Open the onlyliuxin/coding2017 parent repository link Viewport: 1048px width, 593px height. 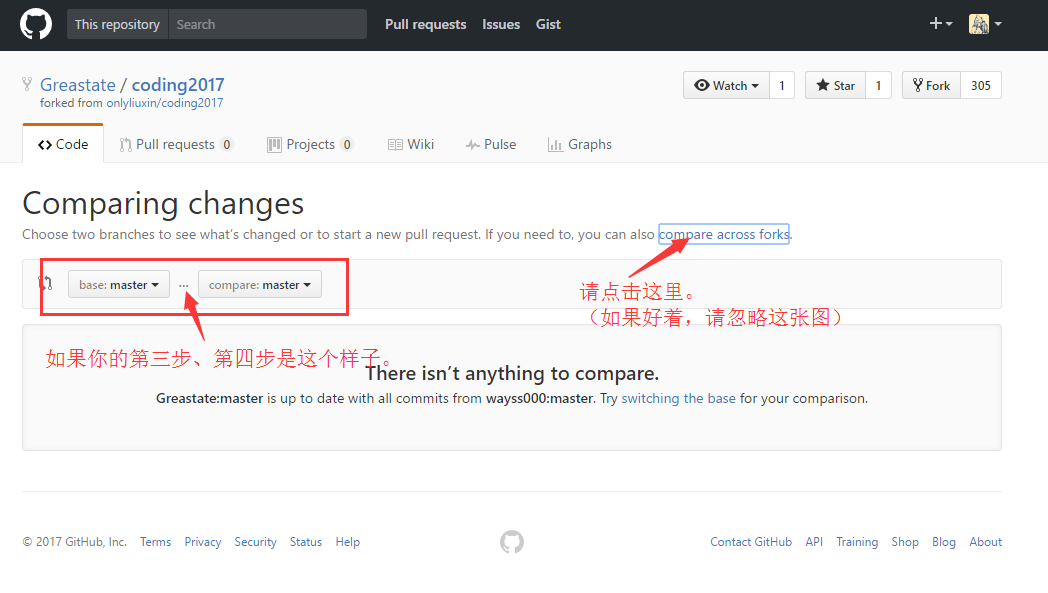164,103
